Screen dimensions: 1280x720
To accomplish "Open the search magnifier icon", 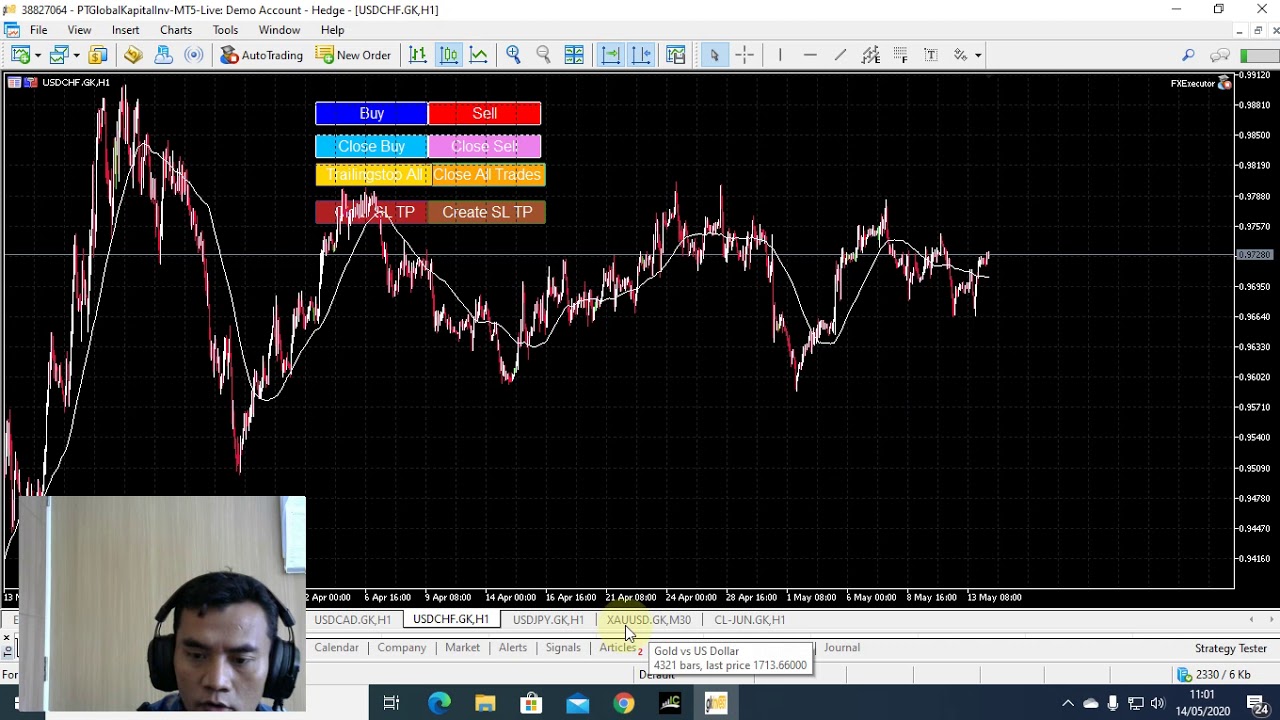I will tap(1188, 55).
